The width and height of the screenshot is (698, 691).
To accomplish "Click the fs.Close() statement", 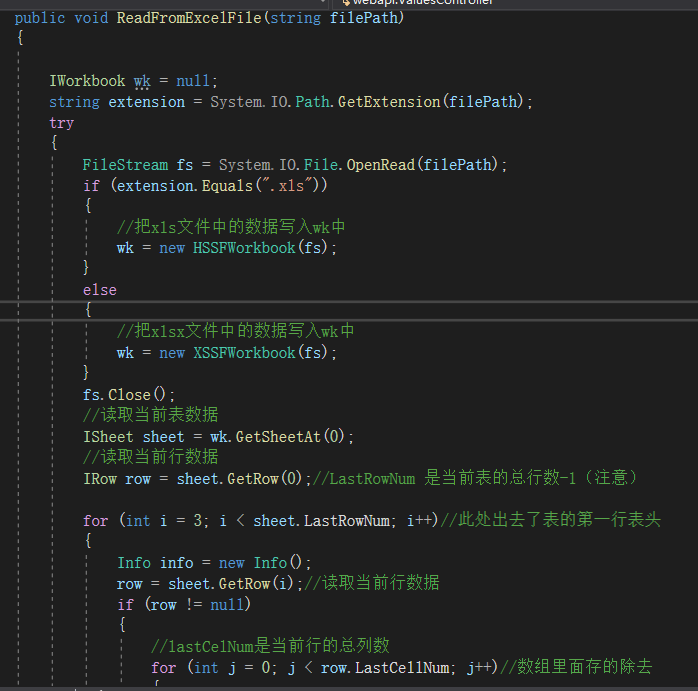I will [x=129, y=395].
